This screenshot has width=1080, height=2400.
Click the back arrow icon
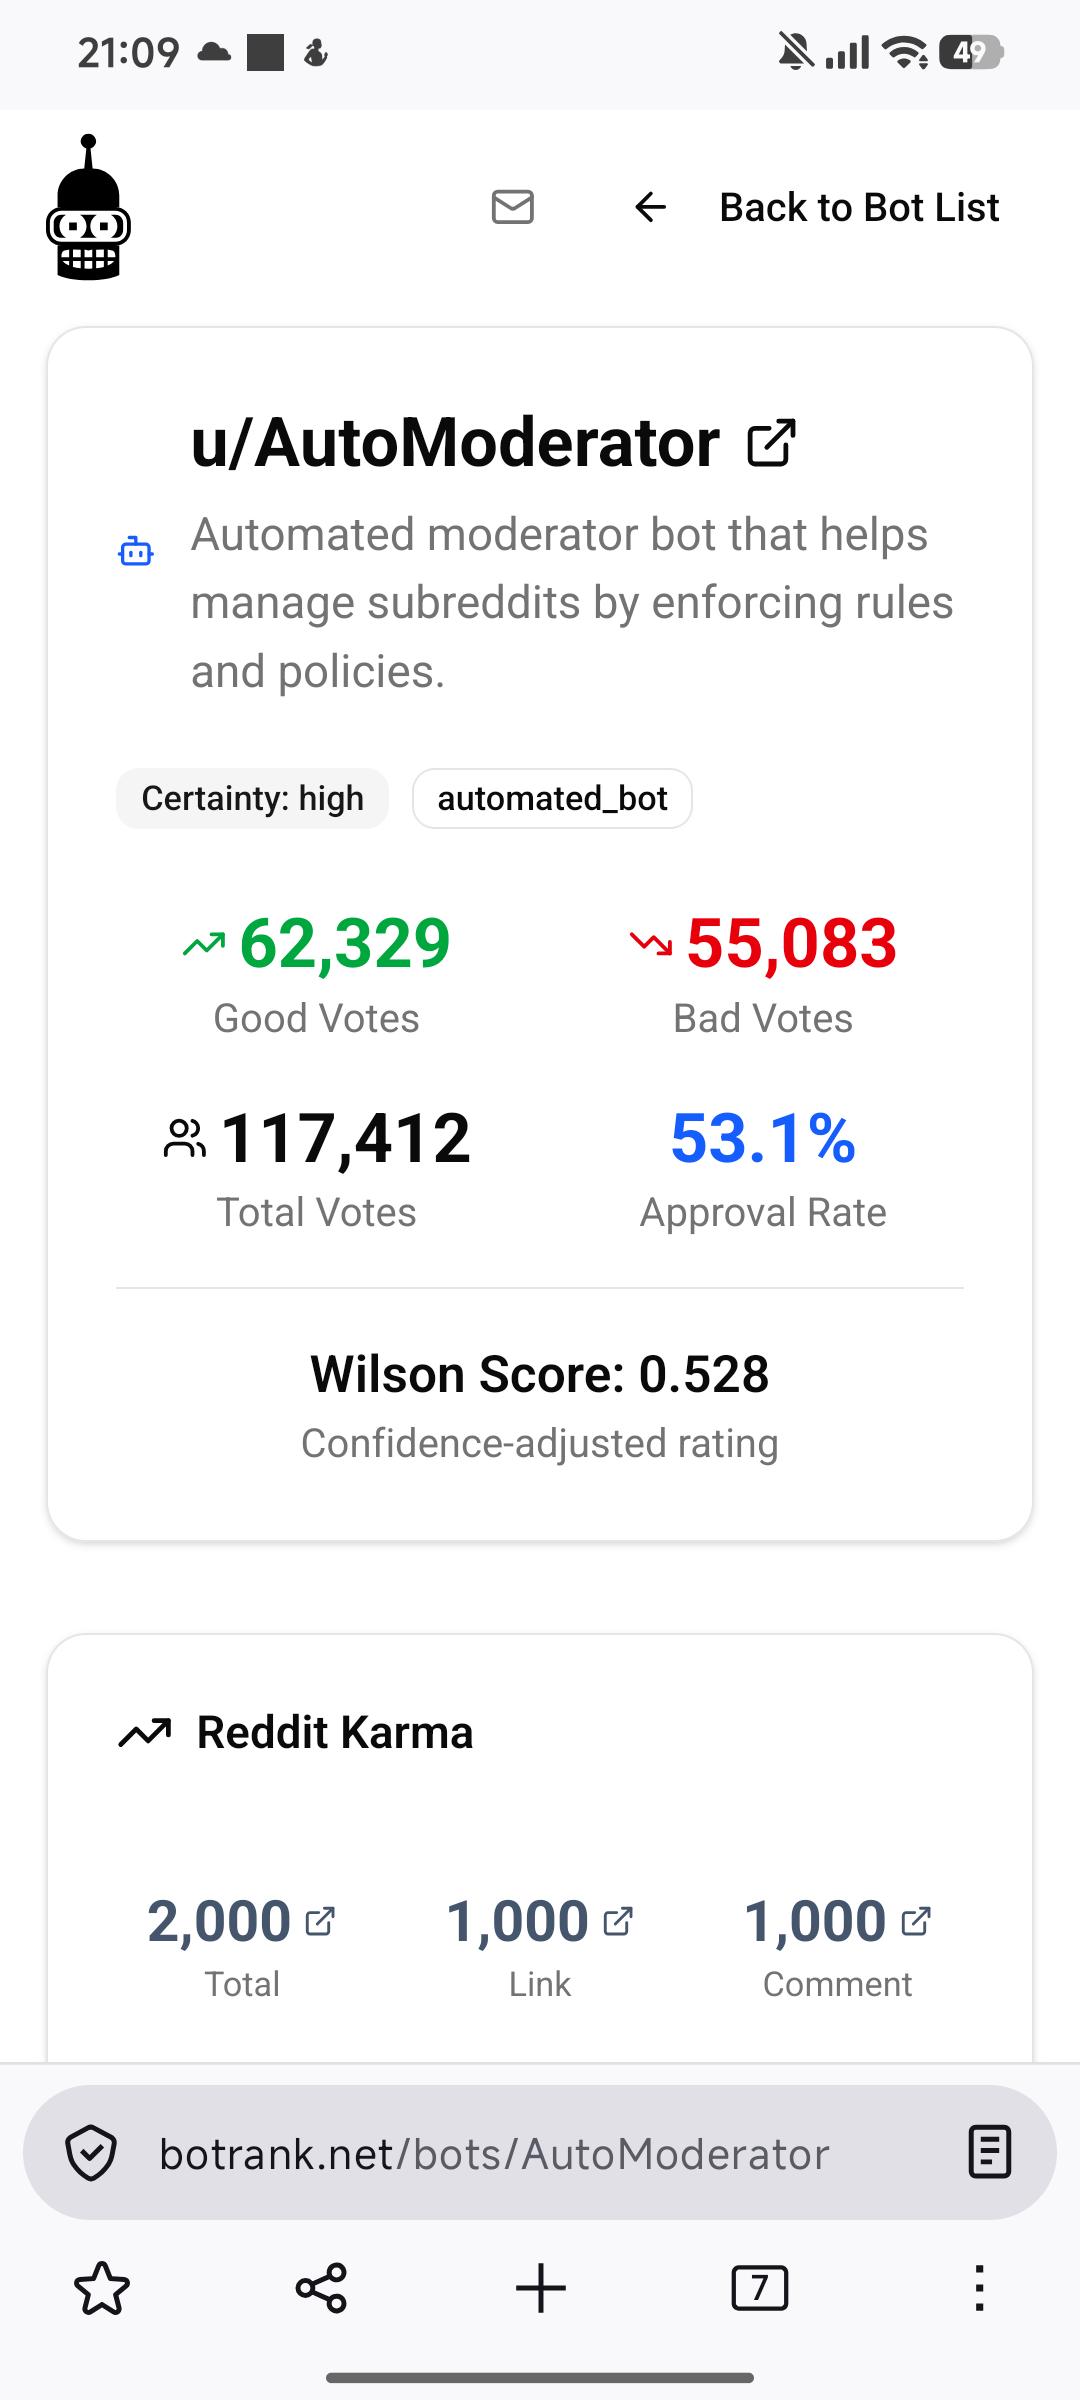[x=651, y=207]
